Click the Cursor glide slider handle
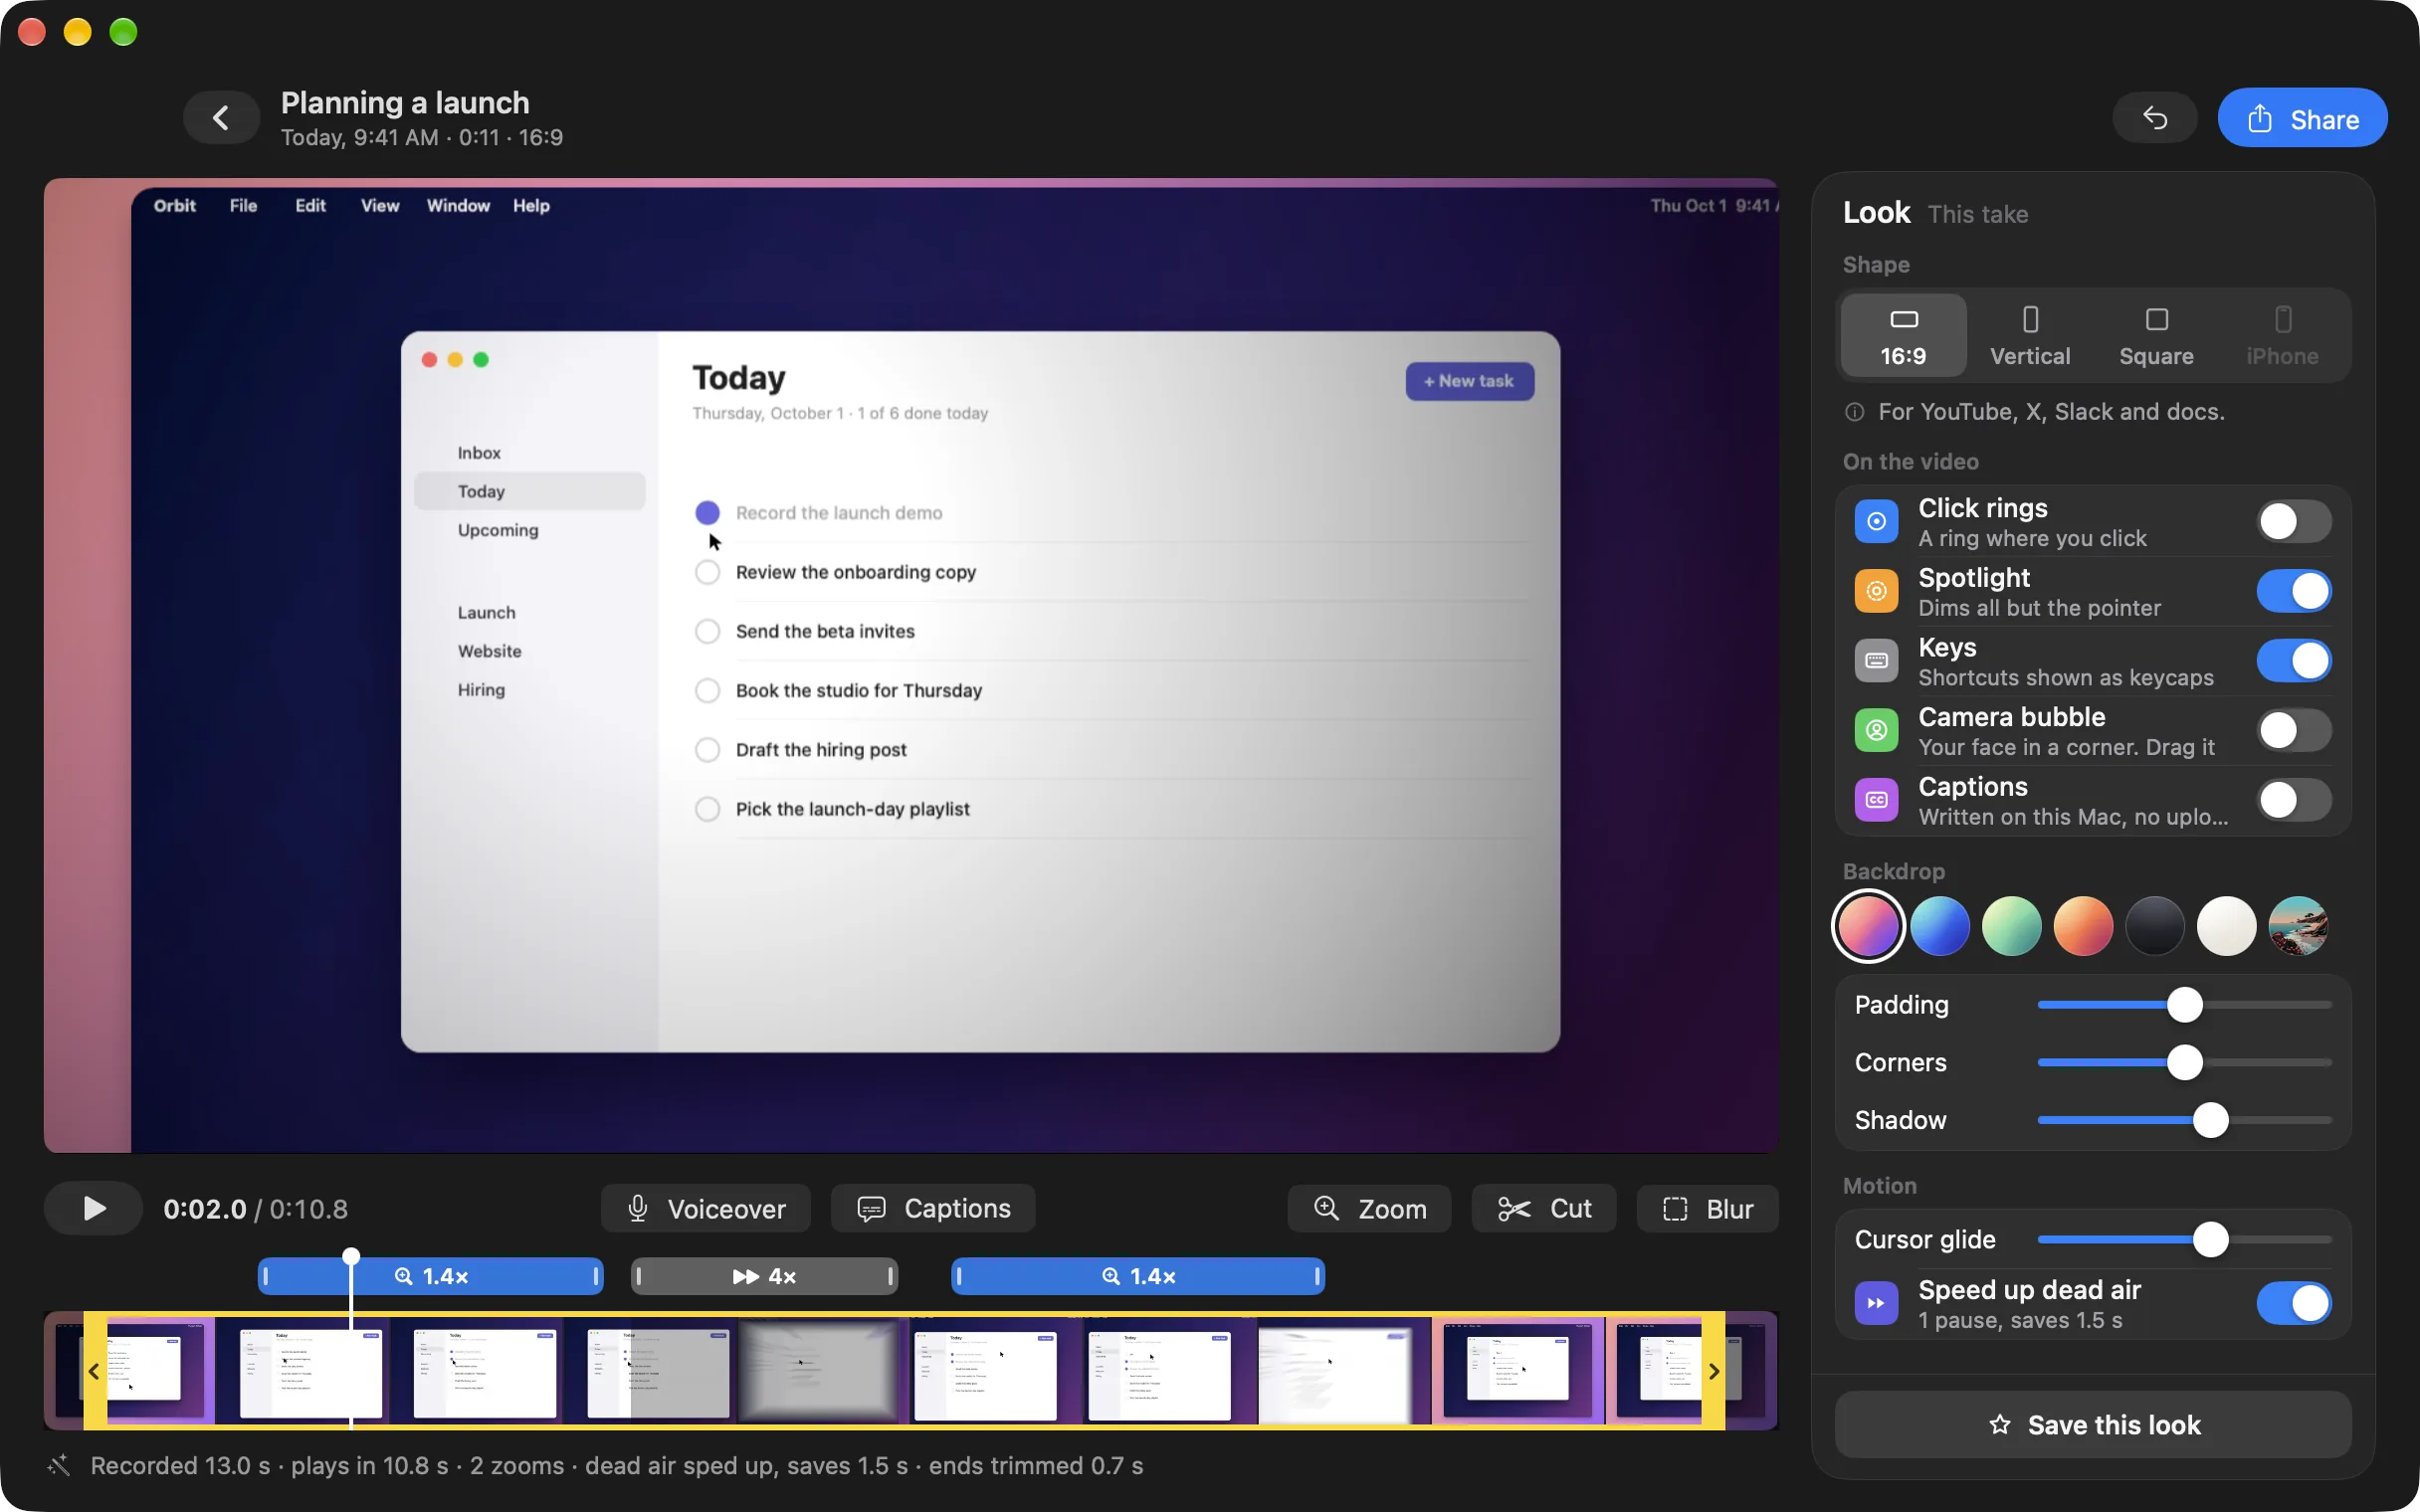Viewport: 2420px width, 1512px height. (x=2211, y=1240)
